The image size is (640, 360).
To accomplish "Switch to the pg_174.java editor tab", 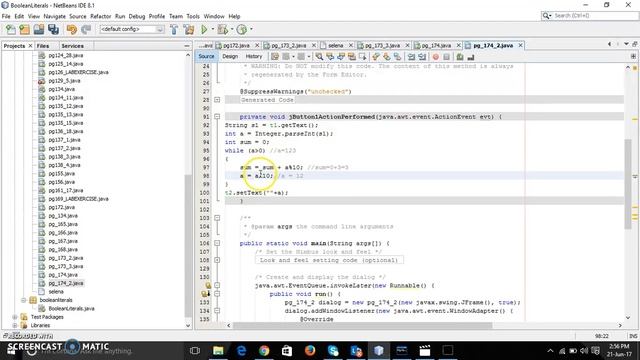I will coord(436,45).
